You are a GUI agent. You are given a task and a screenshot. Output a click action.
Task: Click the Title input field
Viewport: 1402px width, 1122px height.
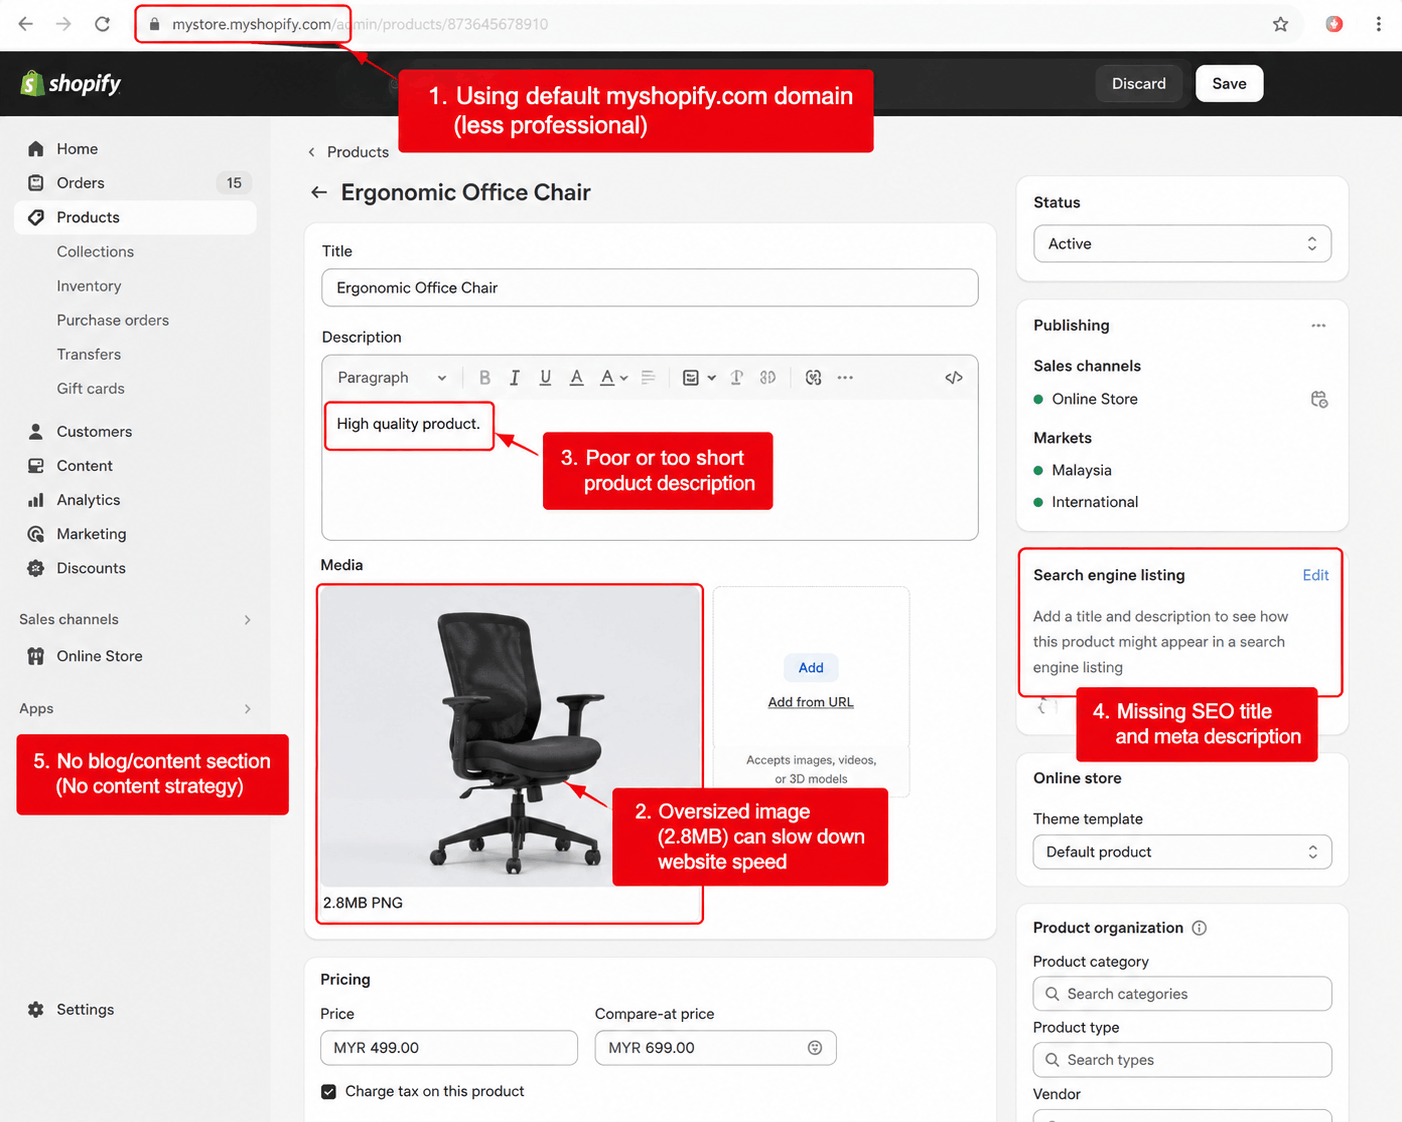pos(650,288)
